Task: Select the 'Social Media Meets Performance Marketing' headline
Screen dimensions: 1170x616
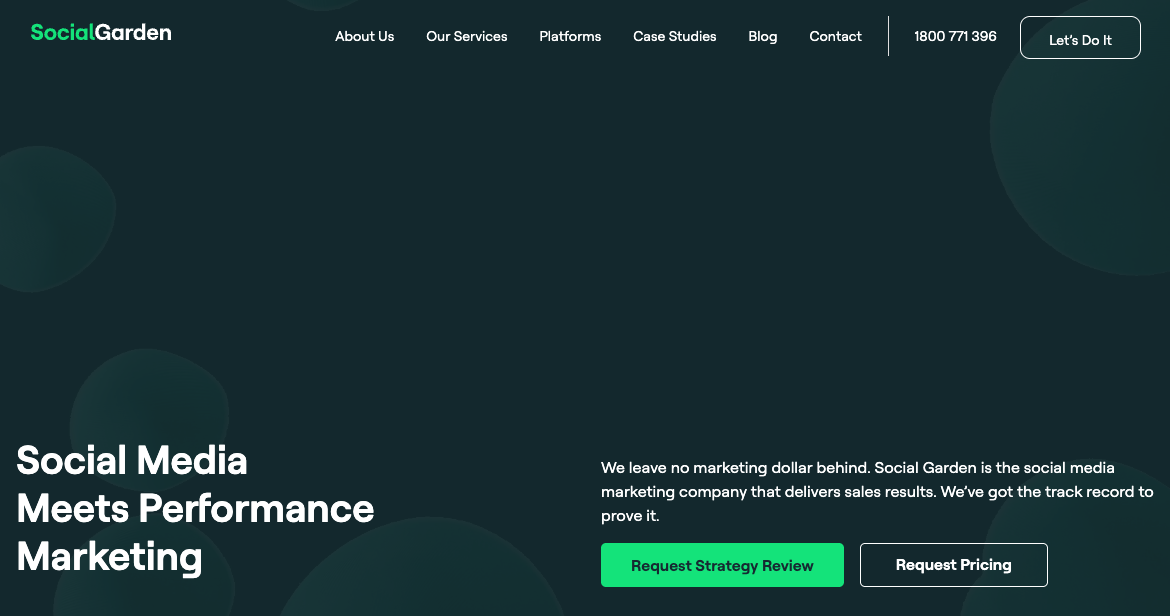Action: click(195, 509)
